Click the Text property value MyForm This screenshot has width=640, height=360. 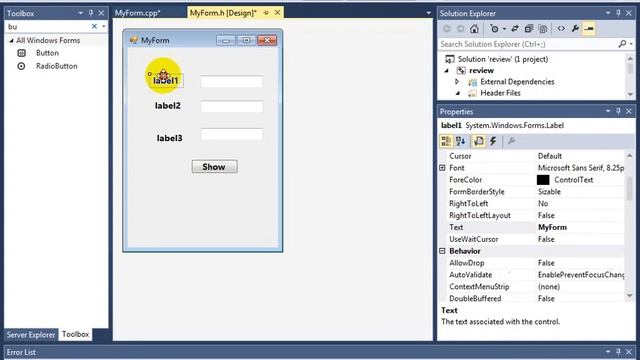[x=552, y=227]
